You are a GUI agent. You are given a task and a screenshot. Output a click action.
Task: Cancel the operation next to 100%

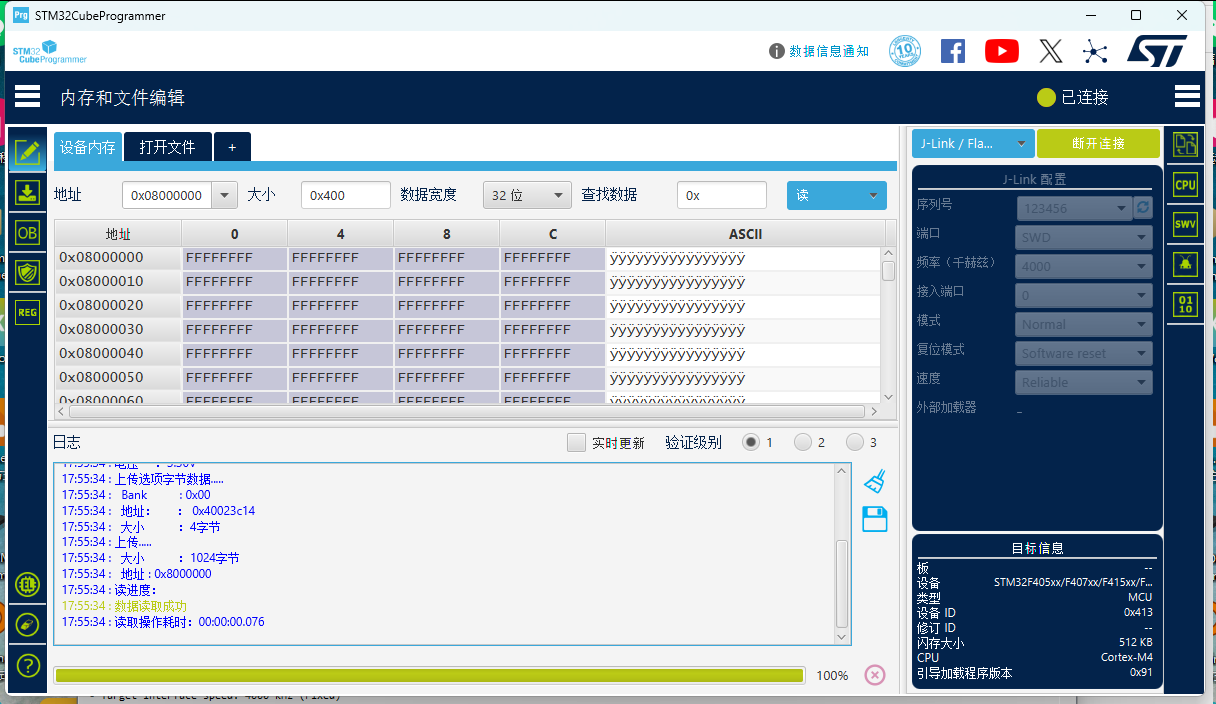click(x=875, y=675)
